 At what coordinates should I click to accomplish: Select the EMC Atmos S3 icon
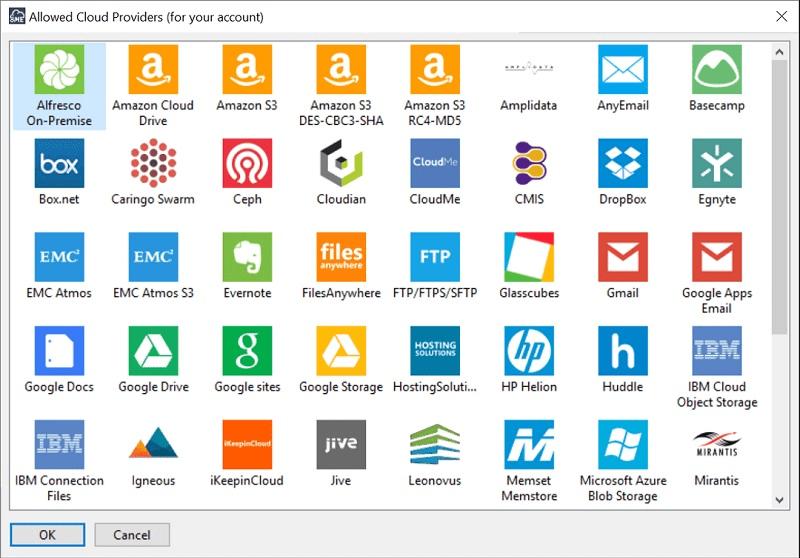pos(153,257)
